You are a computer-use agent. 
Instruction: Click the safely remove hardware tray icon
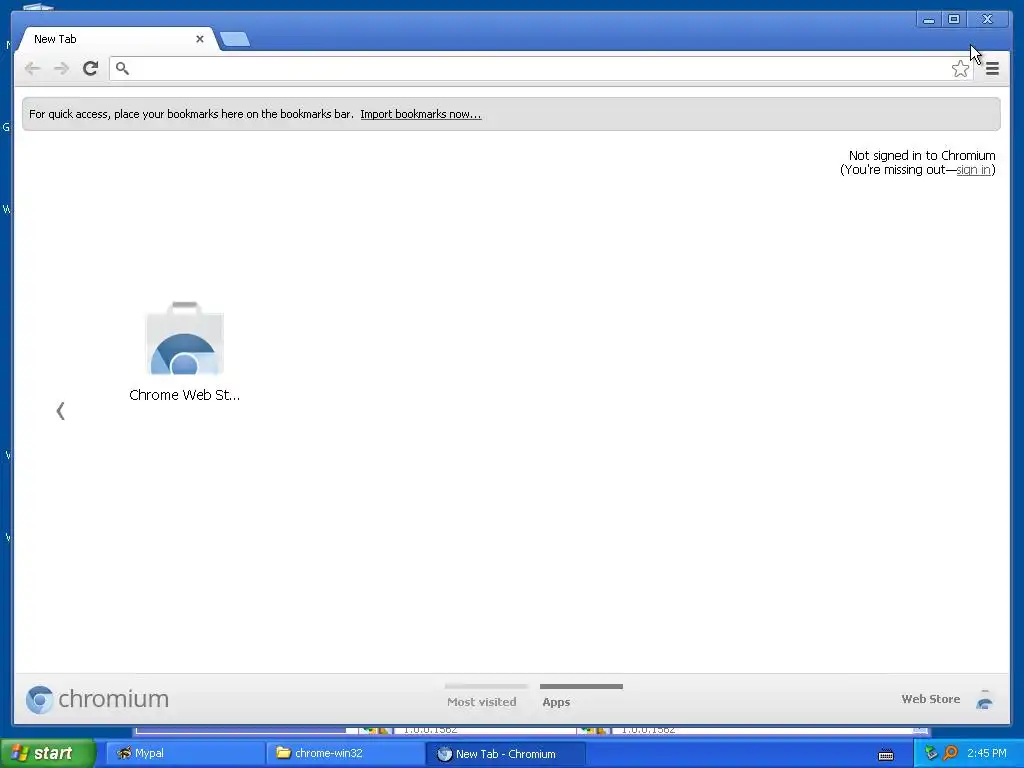[931, 754]
